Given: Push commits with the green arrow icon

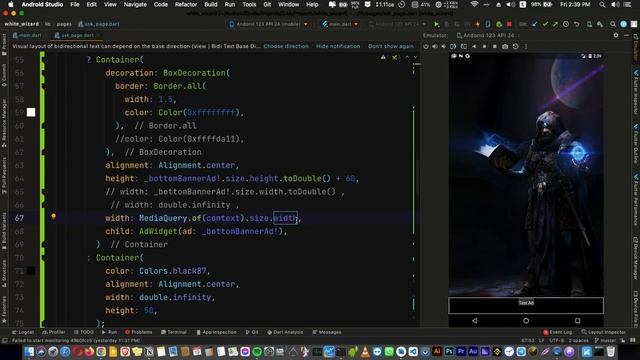Looking at the screenshot, I should (555, 24).
